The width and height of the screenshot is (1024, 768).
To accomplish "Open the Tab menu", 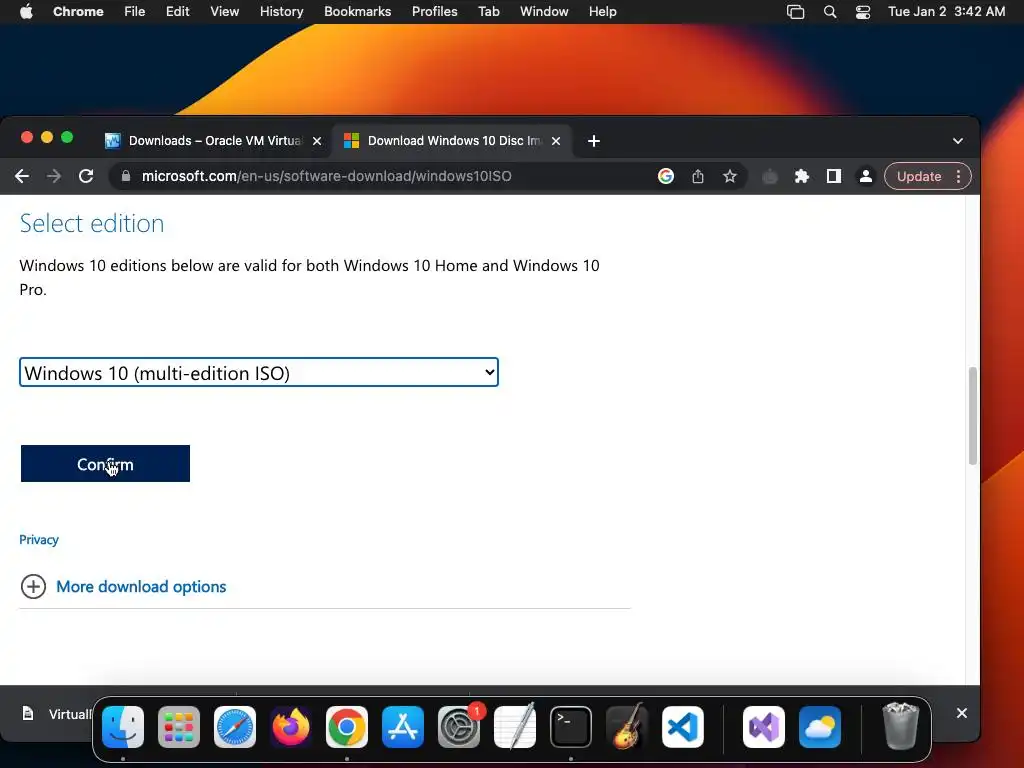I will pos(488,12).
